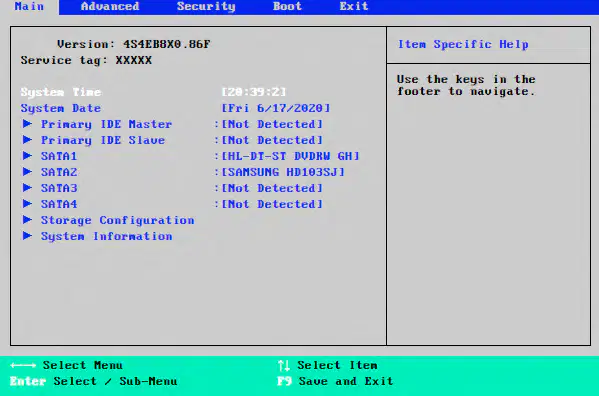The image size is (599, 396).
Task: Click the Service tag XXXXX text
Action: tap(86, 60)
